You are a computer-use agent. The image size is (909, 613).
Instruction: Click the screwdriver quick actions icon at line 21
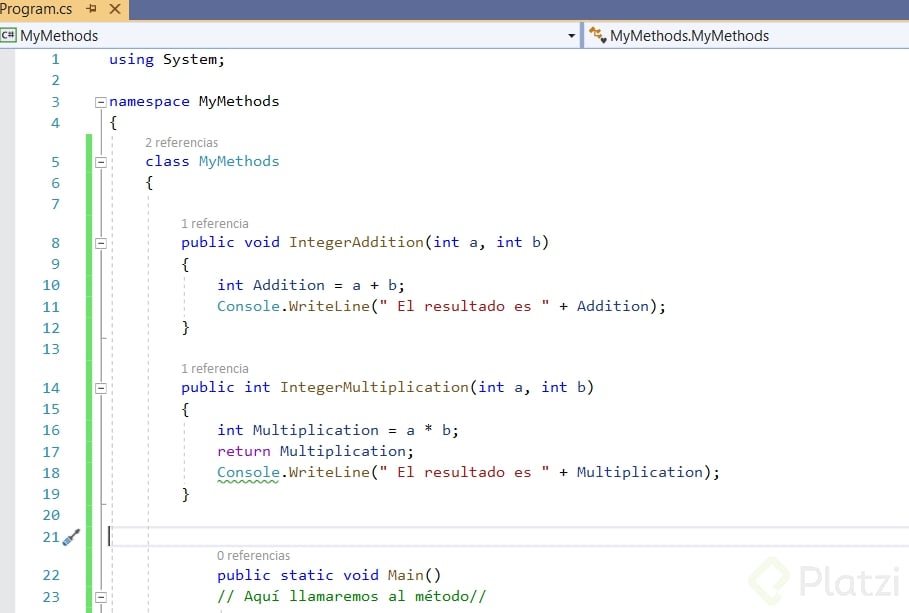(71, 538)
